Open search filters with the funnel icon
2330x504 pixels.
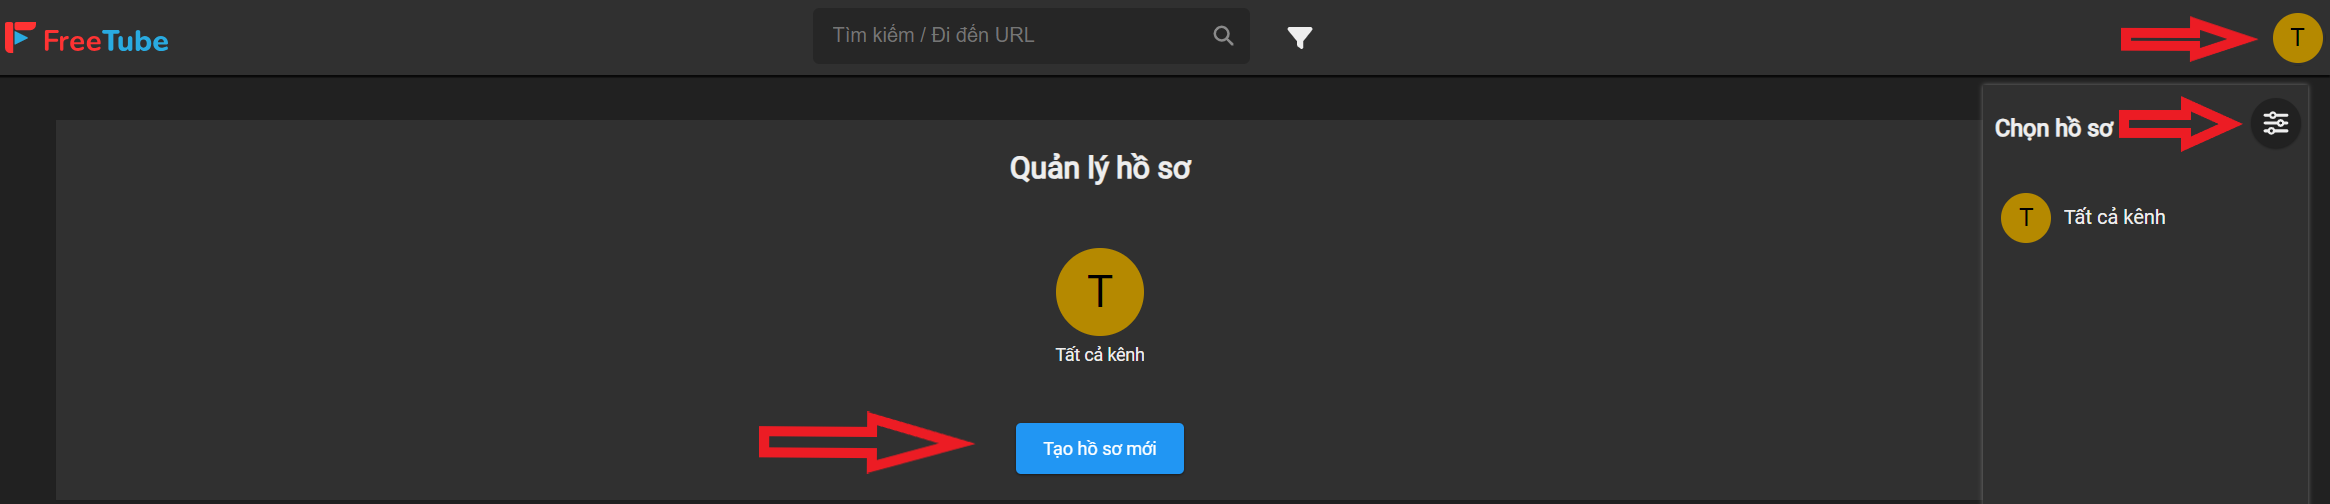[x=1299, y=37]
